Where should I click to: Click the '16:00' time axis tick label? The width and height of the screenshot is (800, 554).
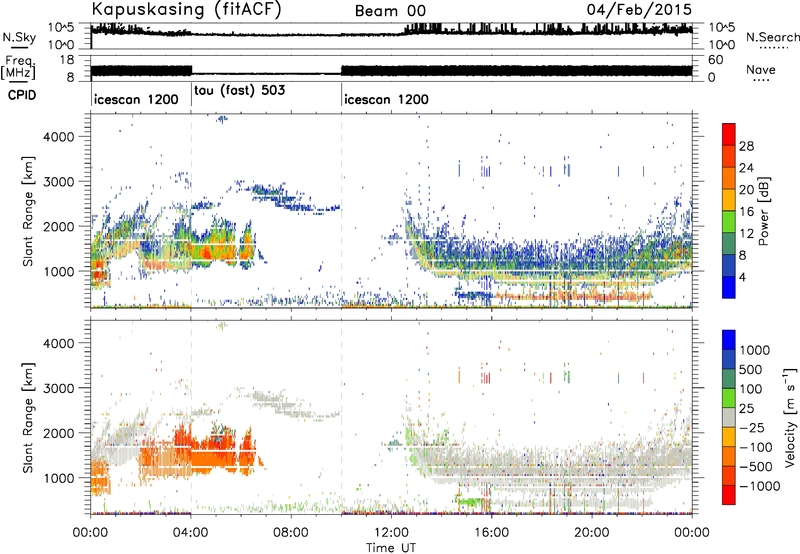[x=491, y=533]
